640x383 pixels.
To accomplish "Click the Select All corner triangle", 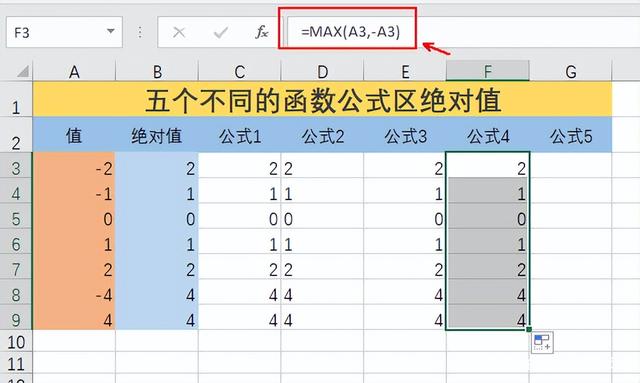I will click(23, 71).
